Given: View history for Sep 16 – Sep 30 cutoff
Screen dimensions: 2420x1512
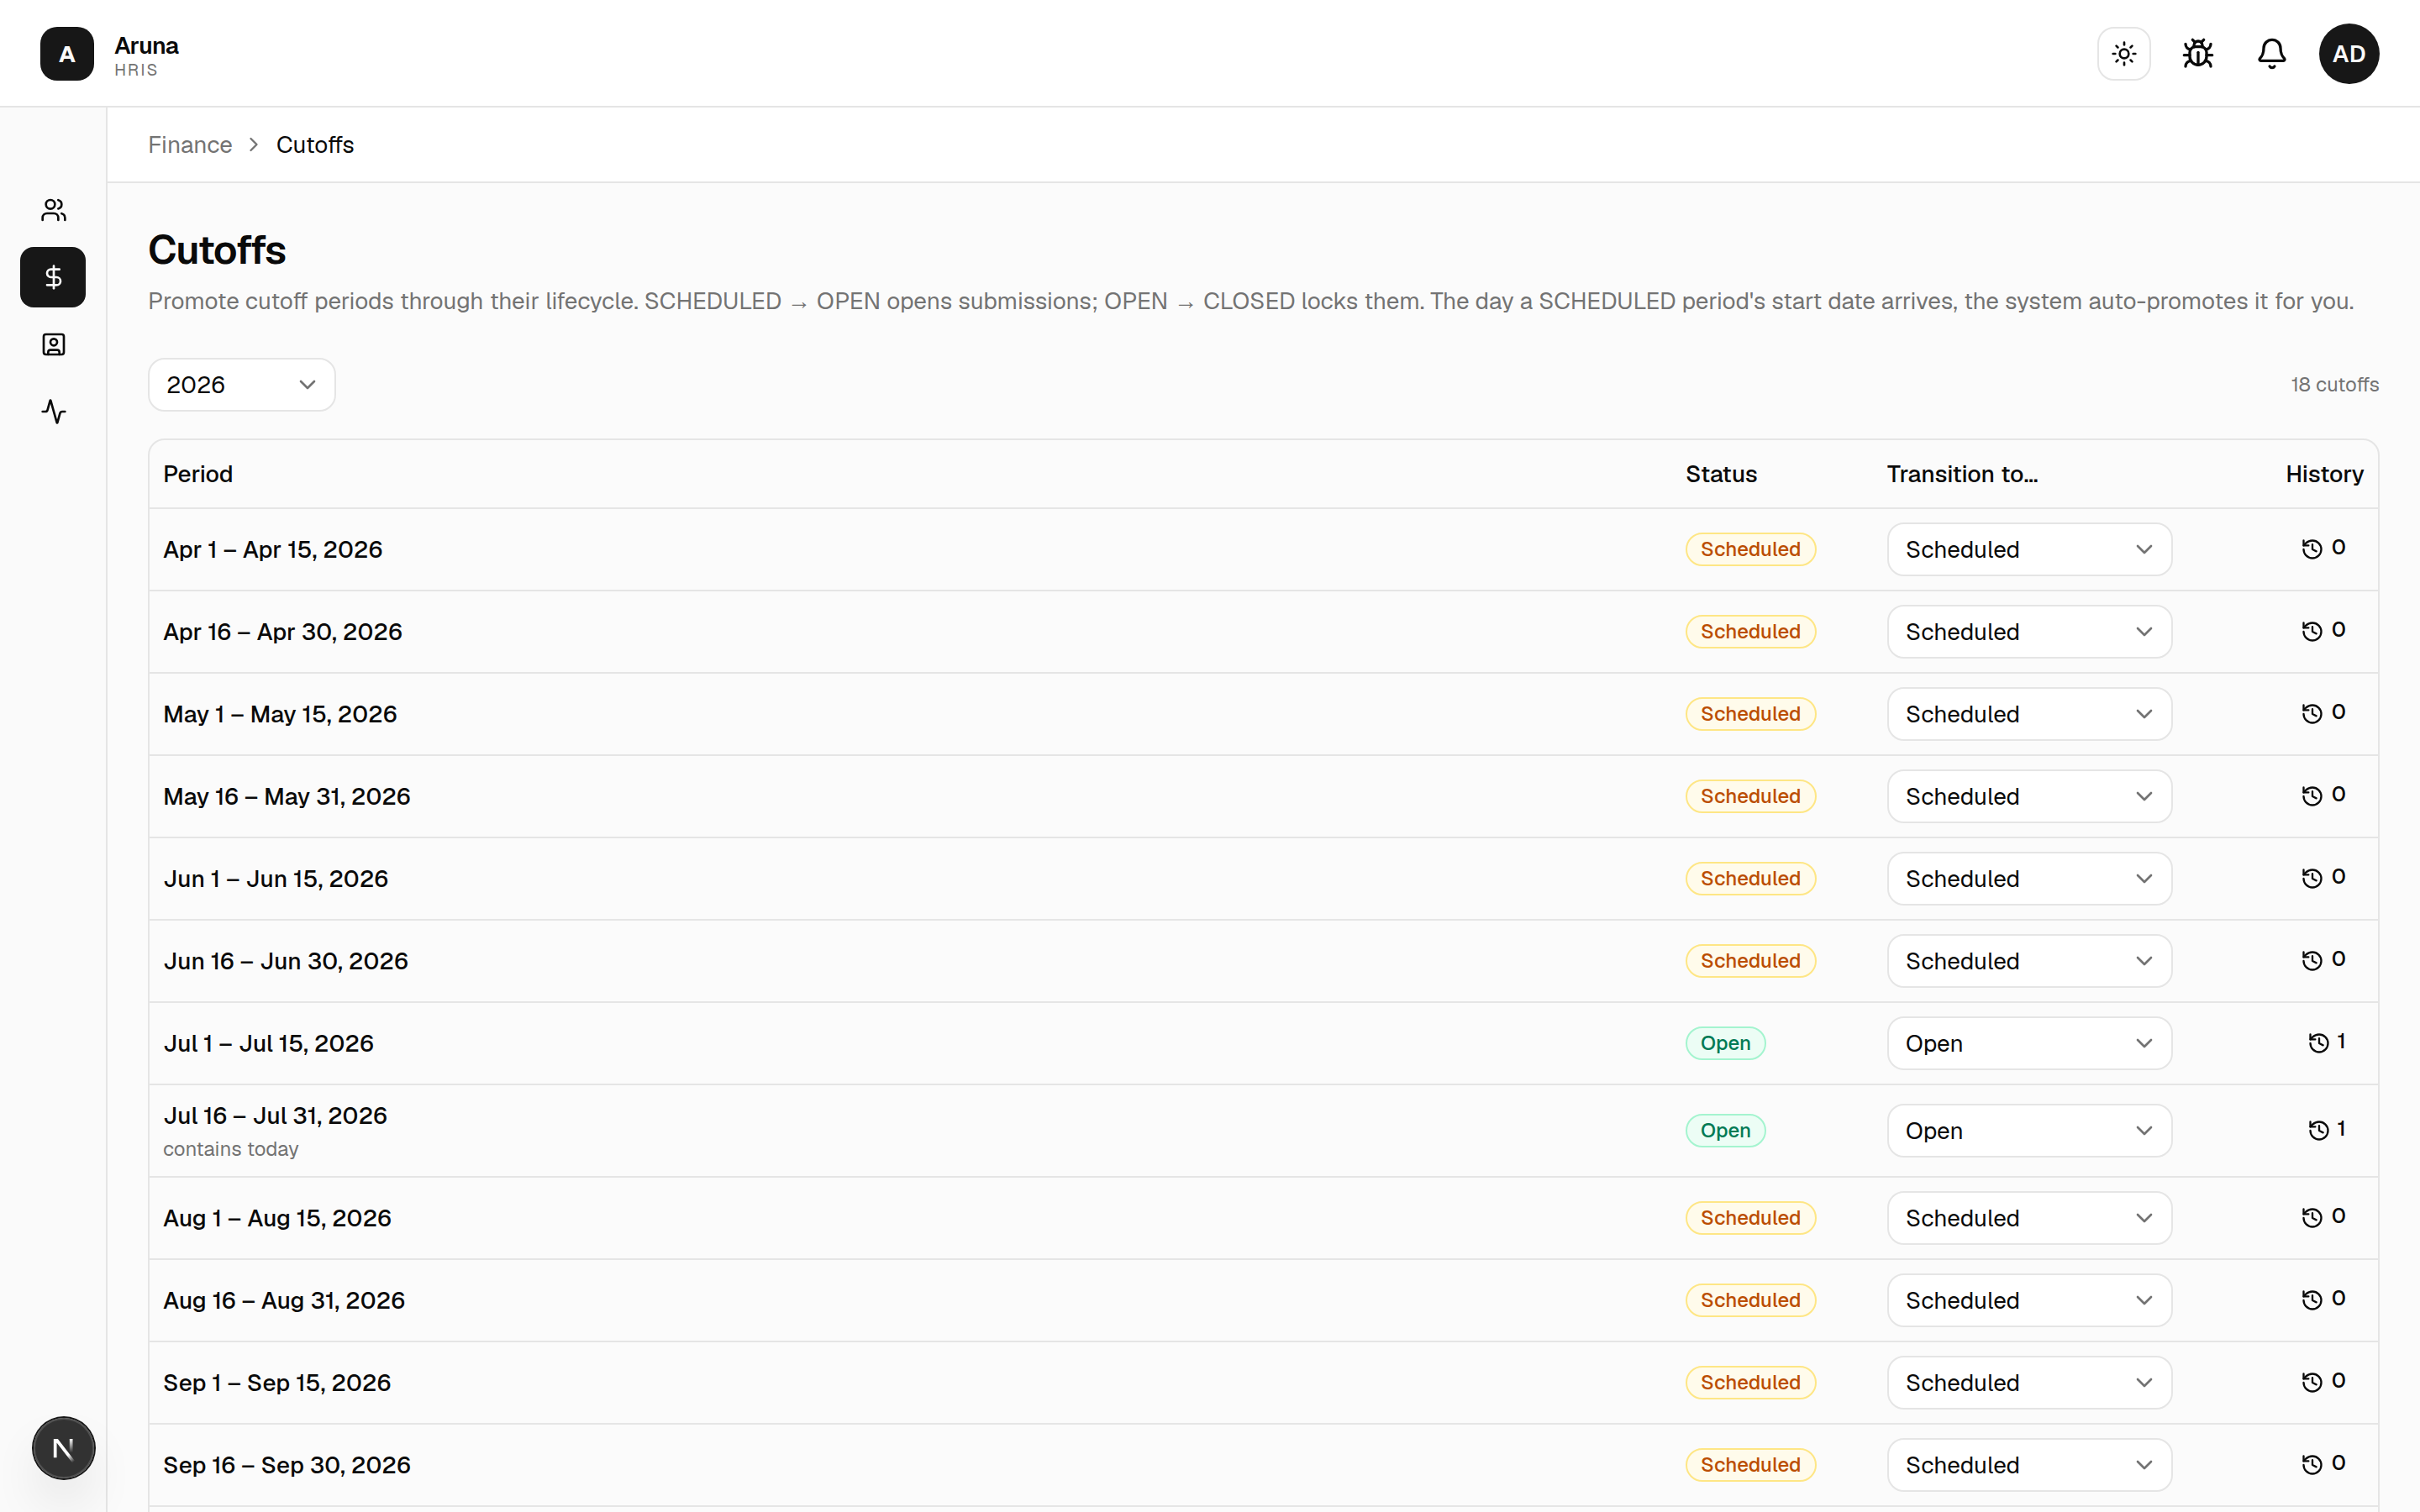Looking at the screenshot, I should (2323, 1464).
